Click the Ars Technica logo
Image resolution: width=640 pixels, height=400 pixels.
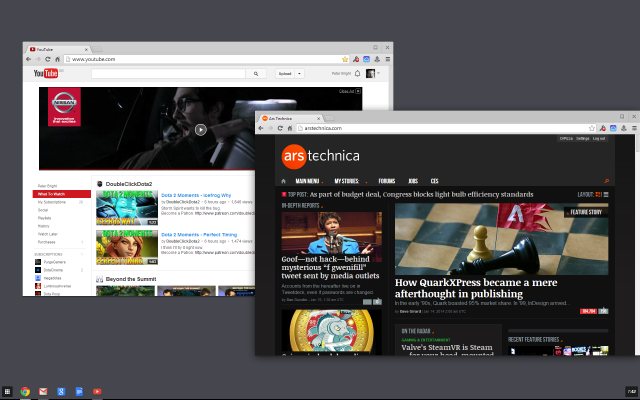click(x=321, y=156)
